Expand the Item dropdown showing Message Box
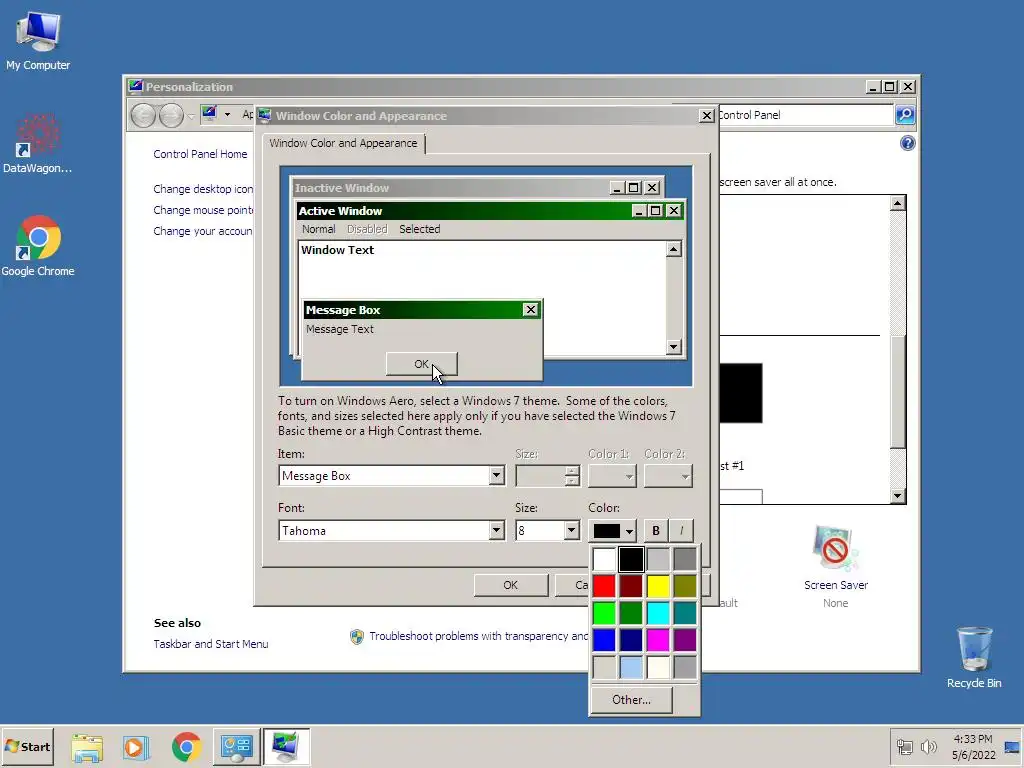 (496, 476)
